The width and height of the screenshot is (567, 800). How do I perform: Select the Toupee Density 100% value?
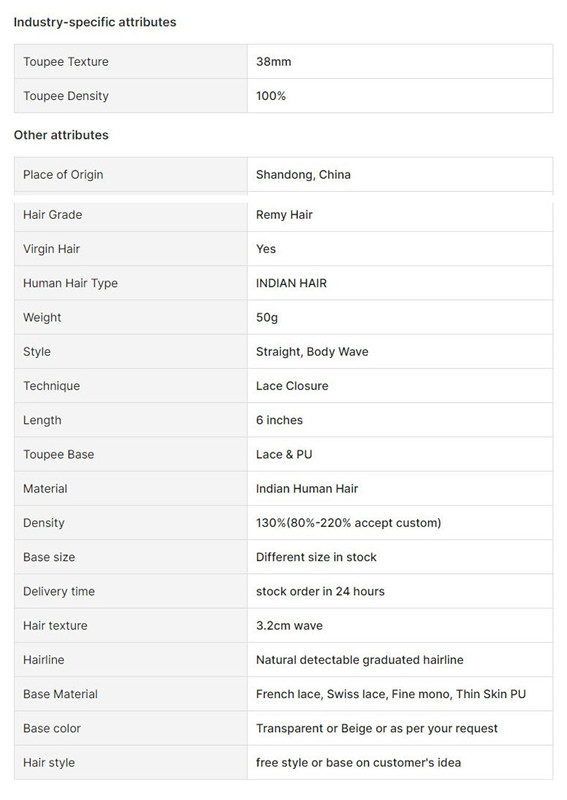[x=271, y=96]
